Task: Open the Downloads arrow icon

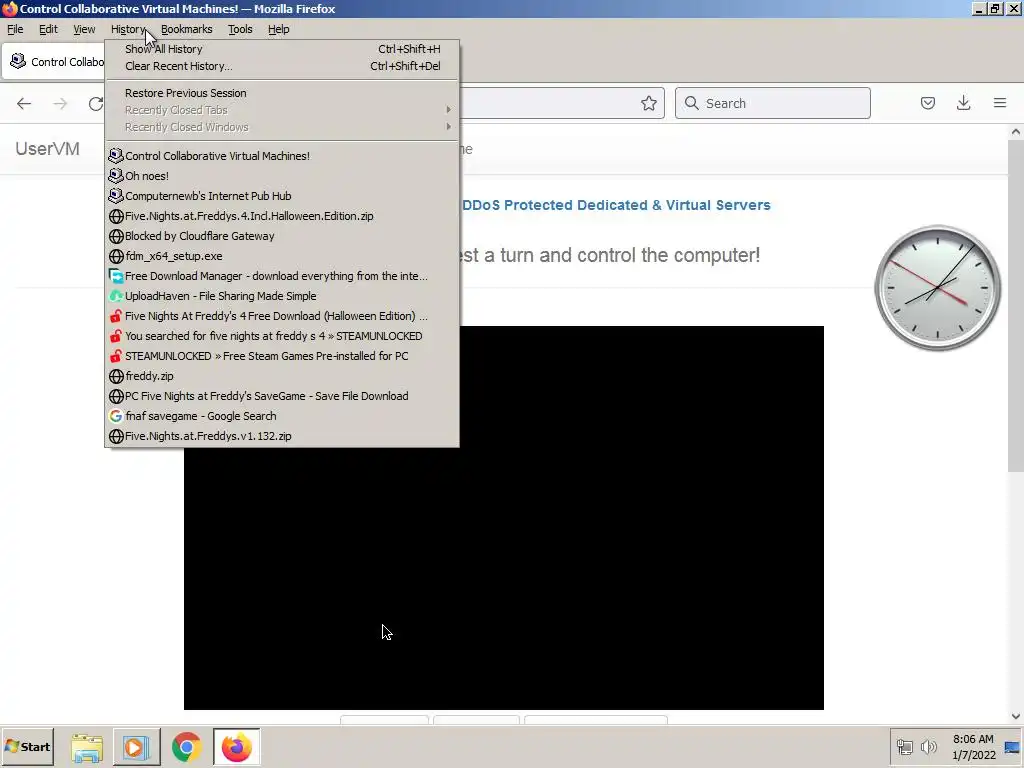Action: click(963, 103)
